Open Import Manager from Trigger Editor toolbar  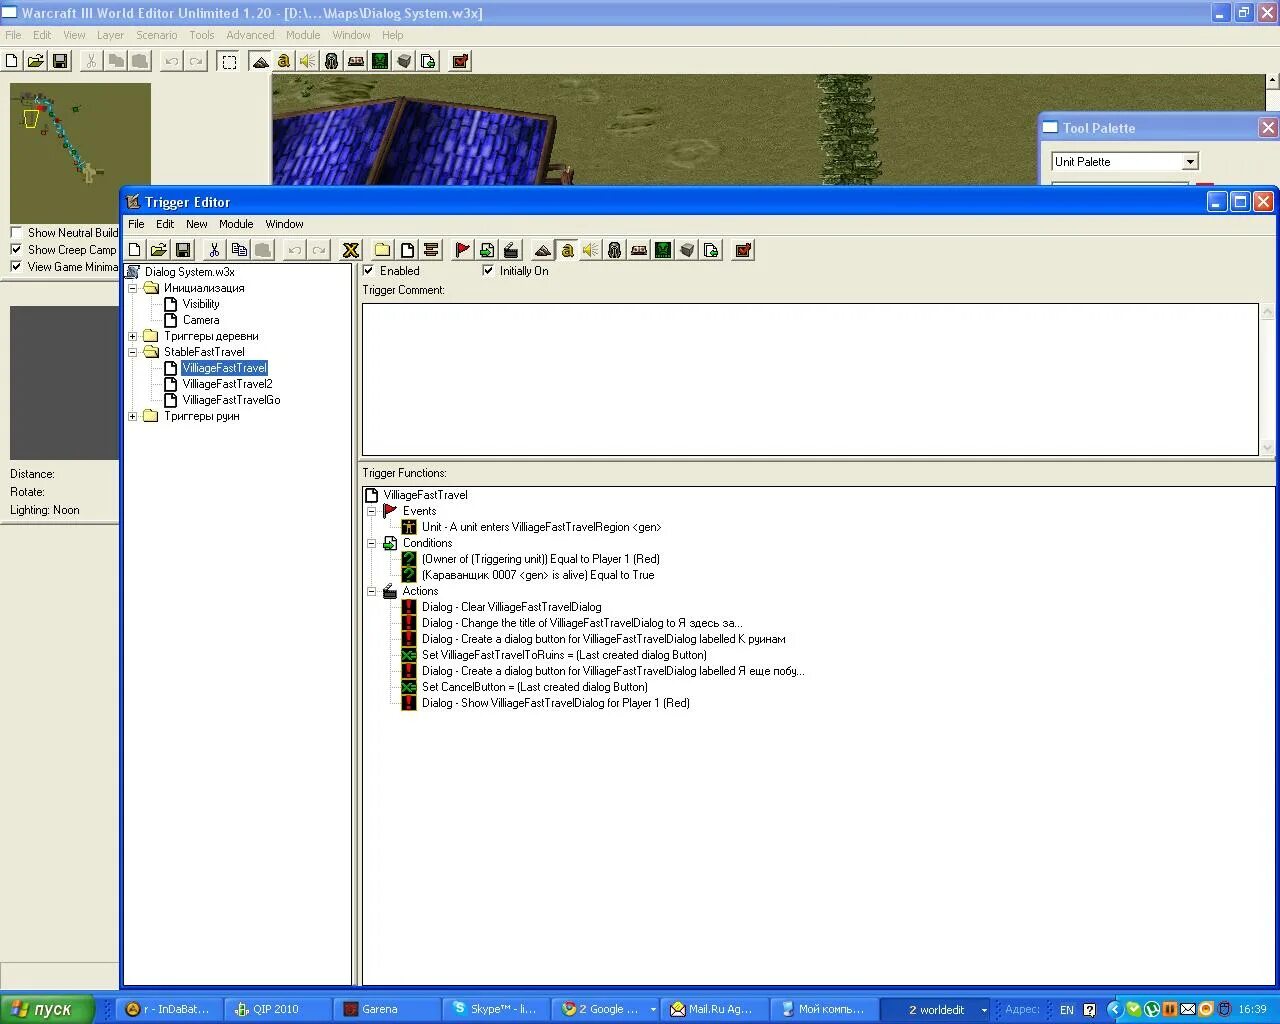click(711, 250)
